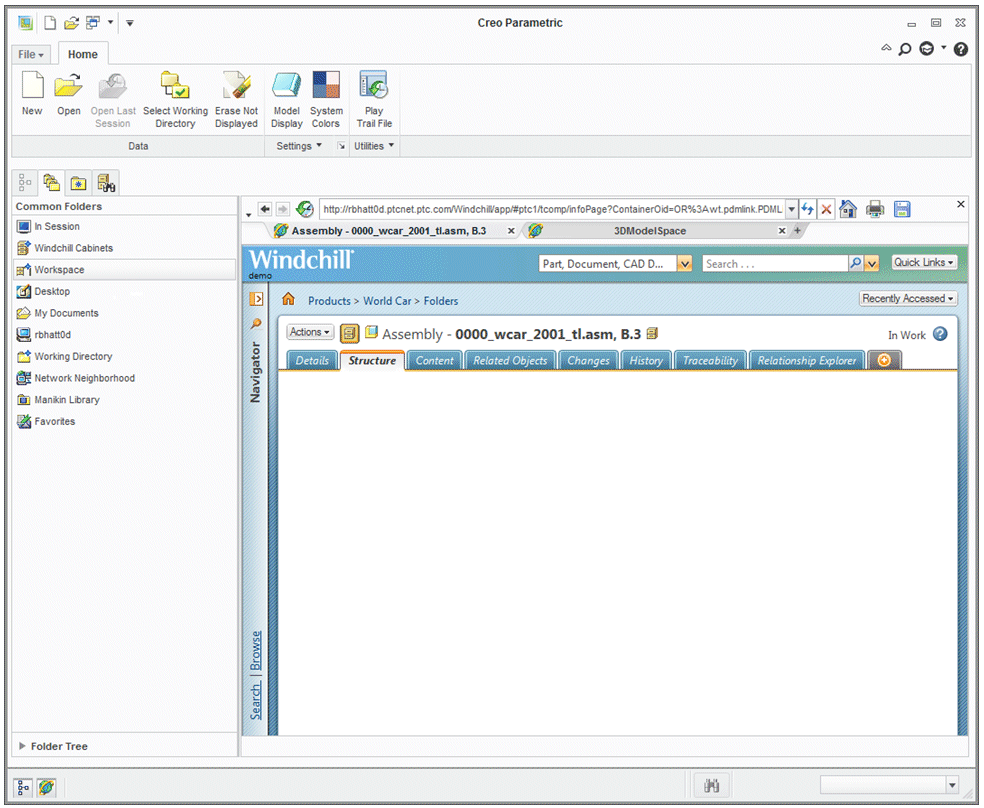Click the Erase Not Displayed icon
The height and width of the screenshot is (808, 984).
coord(236,97)
